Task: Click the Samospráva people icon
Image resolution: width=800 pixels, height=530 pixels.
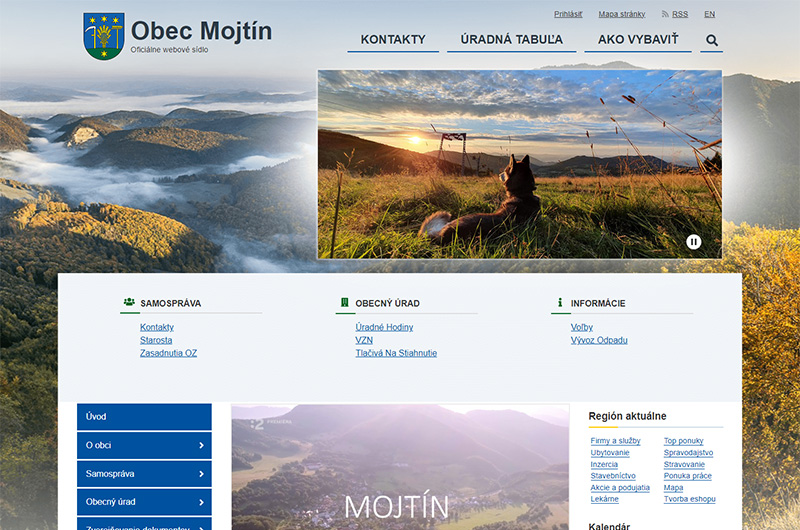Action: (129, 302)
